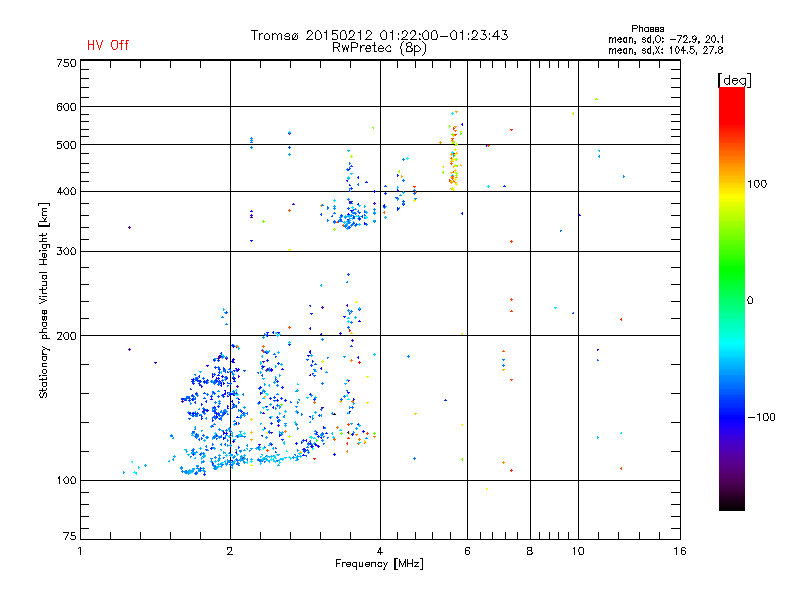Click the x-axis tick label '16'
Screen dimensions: 800x600
[680, 551]
